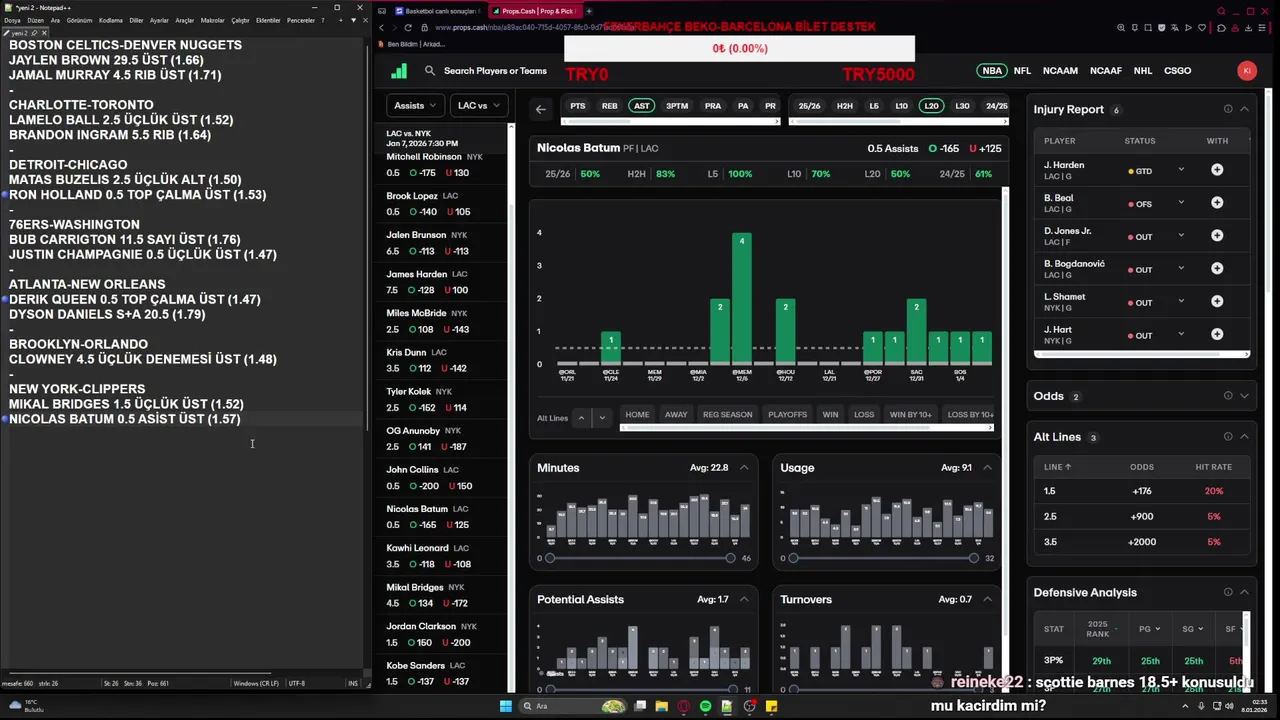Screen dimensions: 1280x720
Task: Go back in the browser
Action: (x=382, y=28)
